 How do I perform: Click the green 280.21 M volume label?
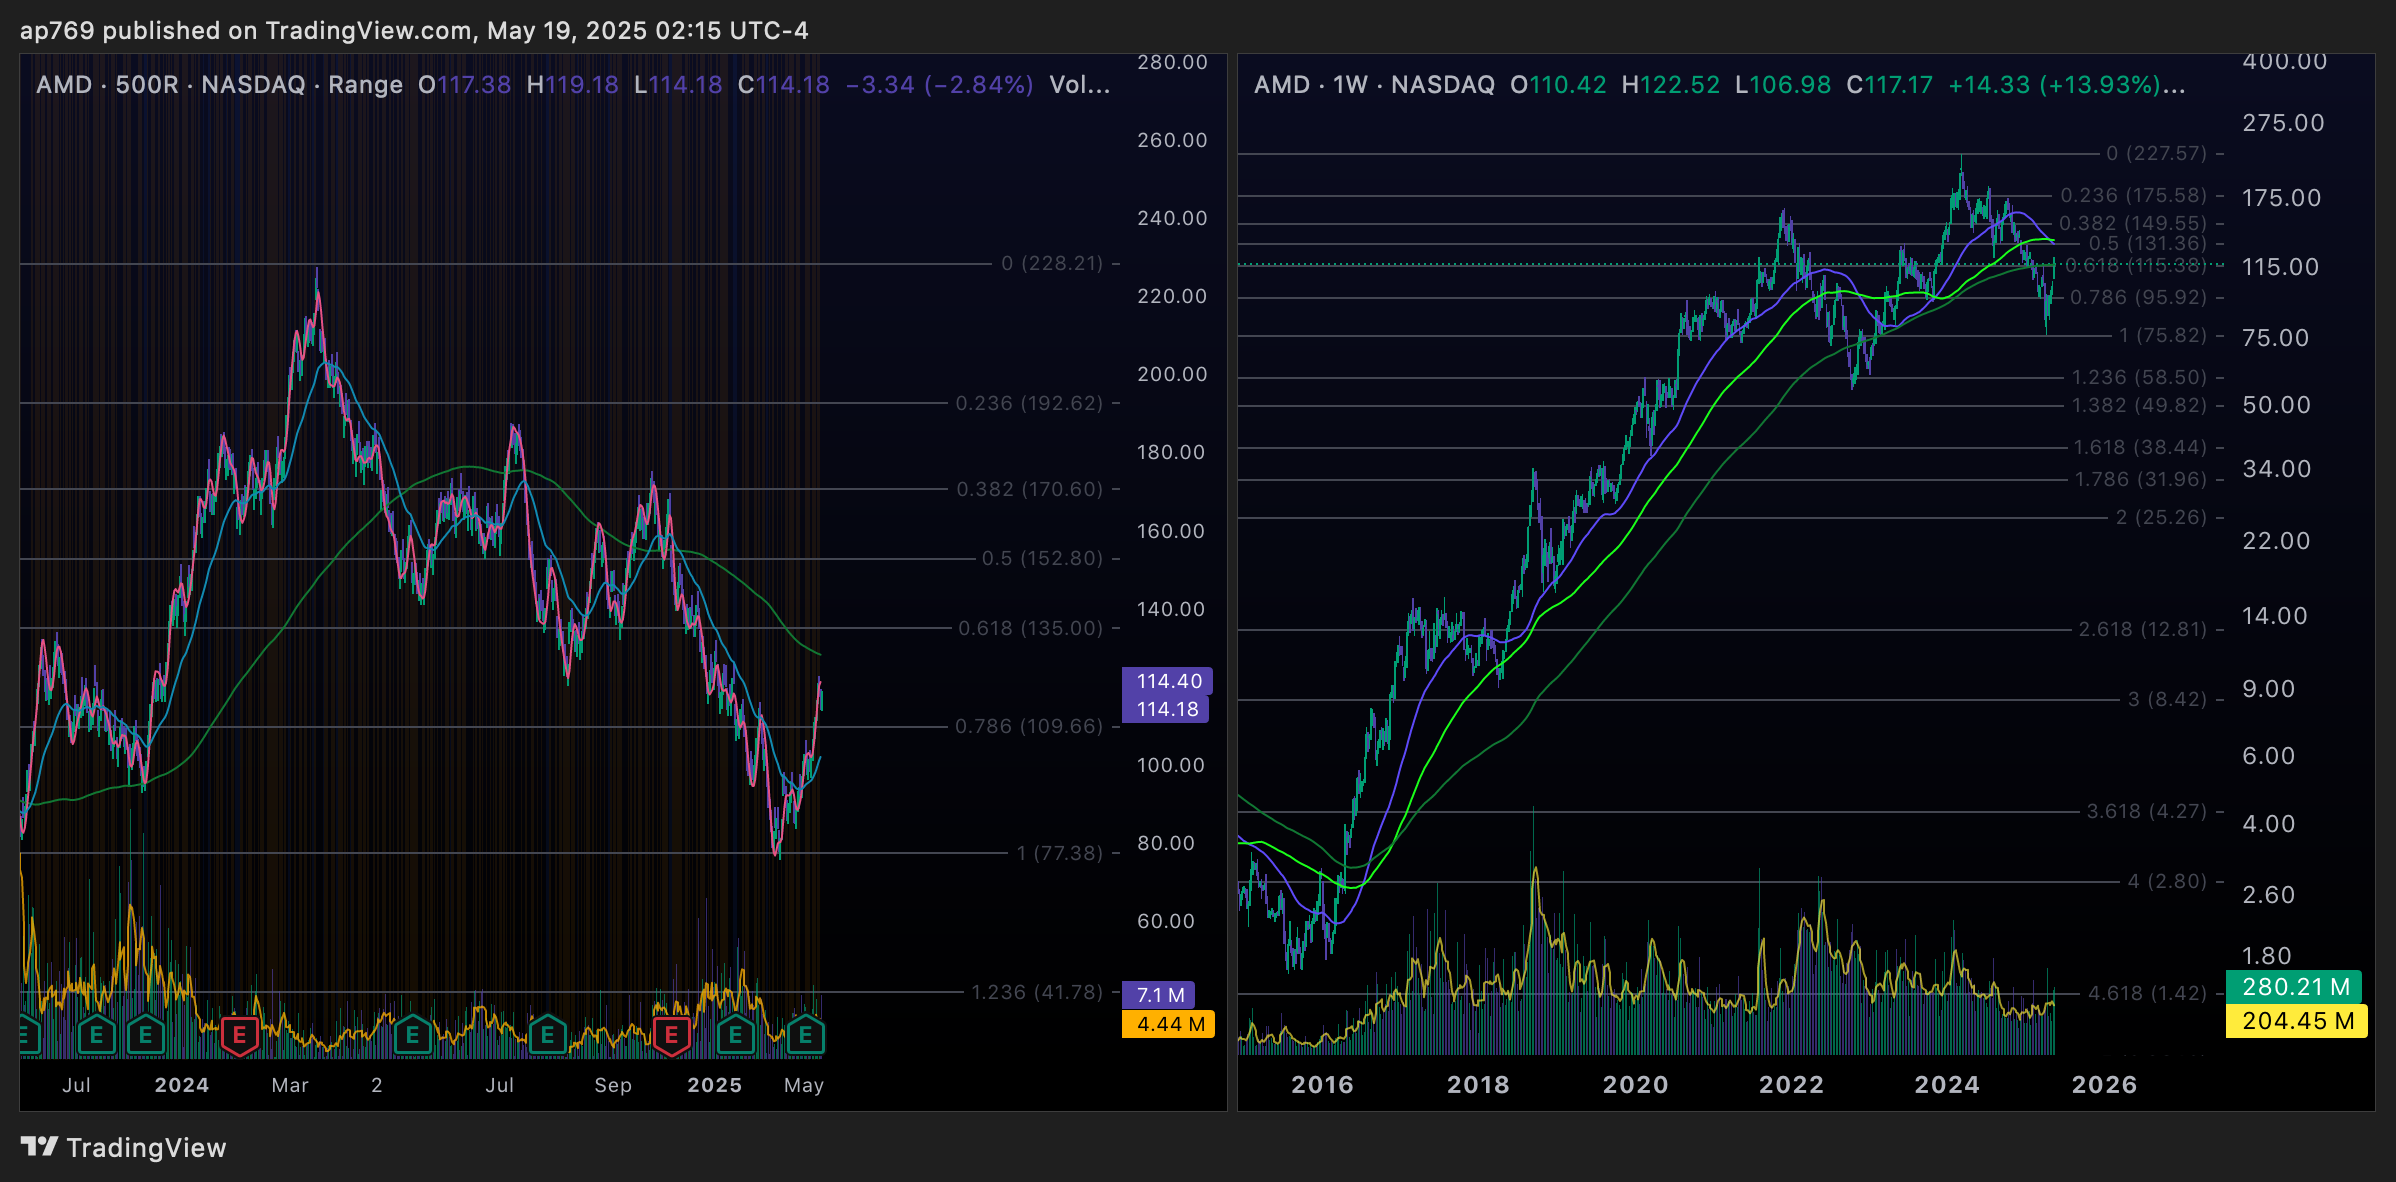[2294, 987]
